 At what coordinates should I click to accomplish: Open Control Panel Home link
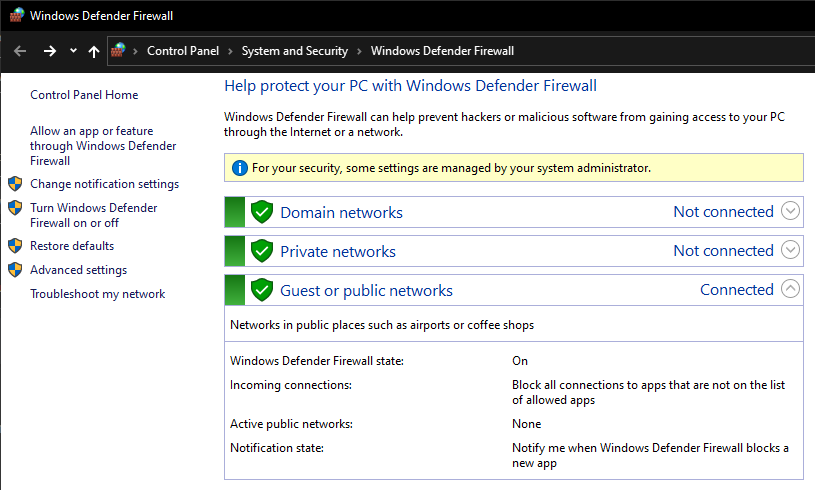84,95
